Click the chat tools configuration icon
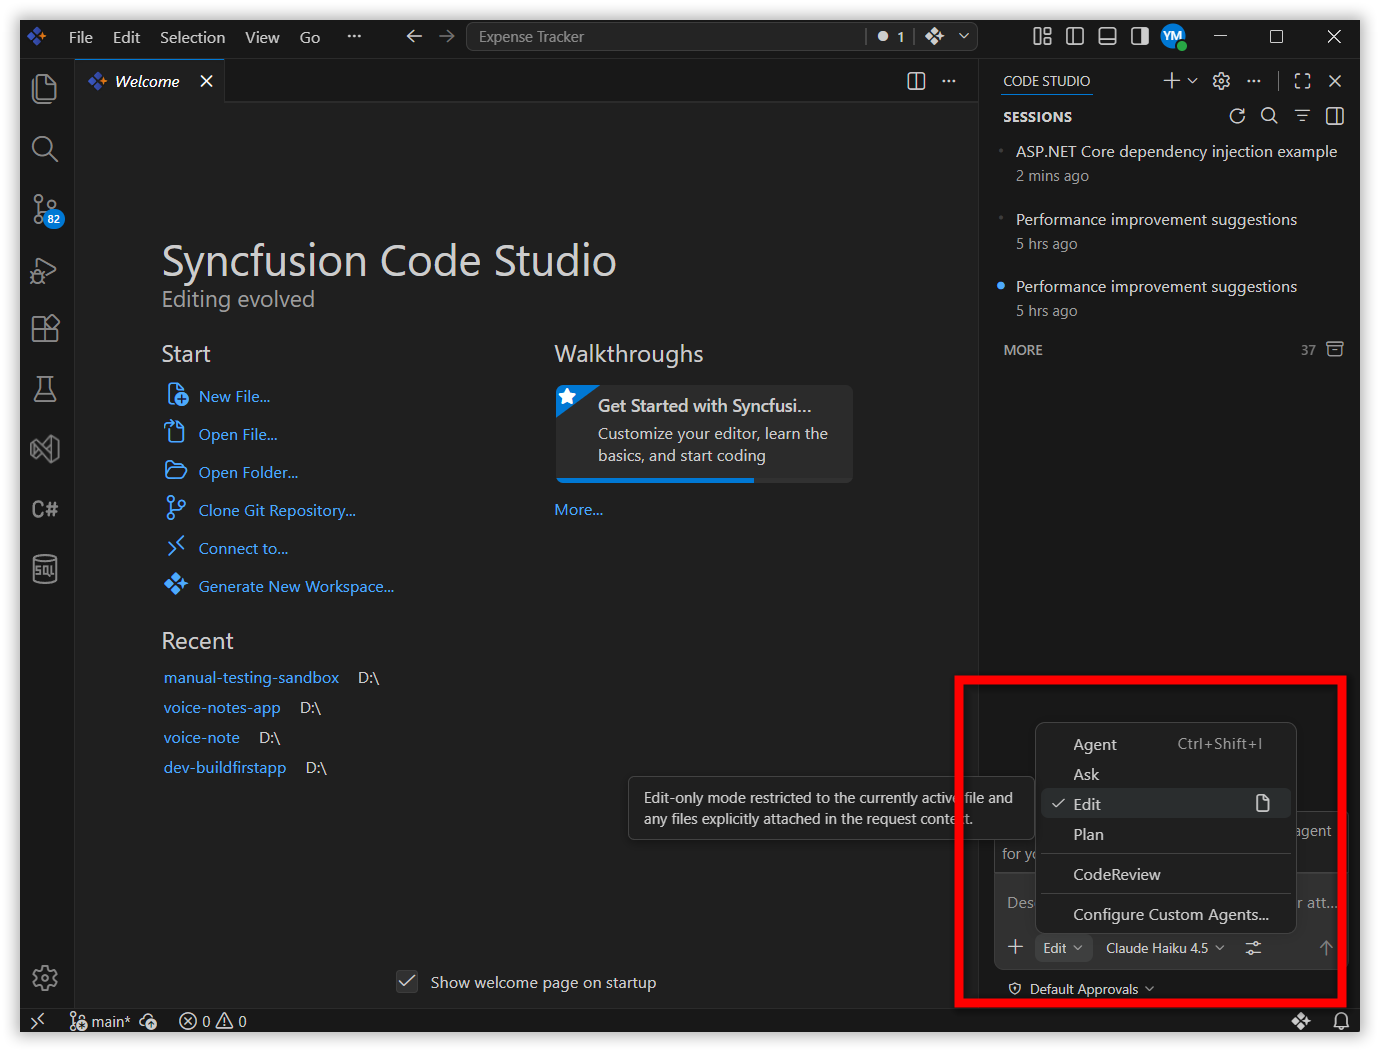This screenshot has width=1380, height=1052. (1253, 948)
